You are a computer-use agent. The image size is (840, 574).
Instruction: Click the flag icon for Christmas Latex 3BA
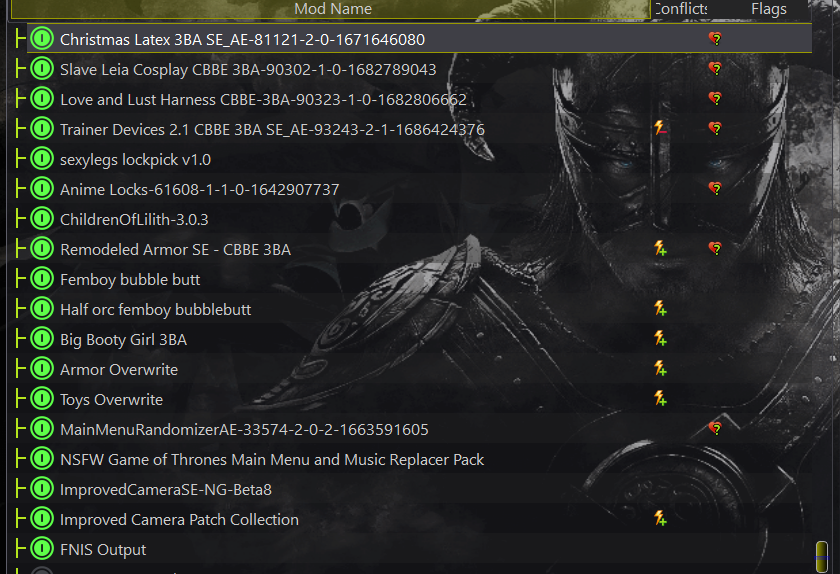[715, 39]
